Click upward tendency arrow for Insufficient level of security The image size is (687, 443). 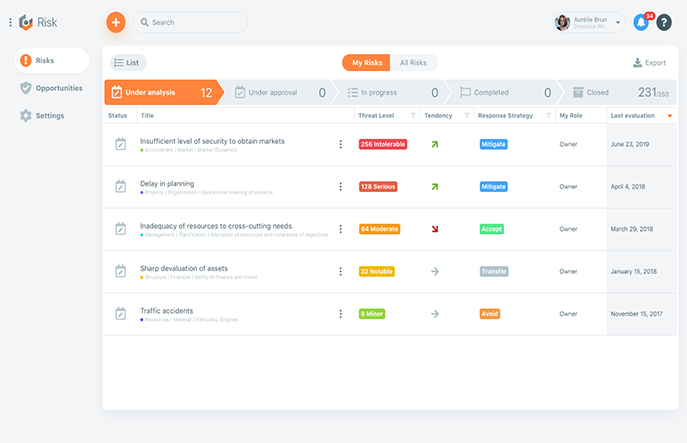coord(435,144)
